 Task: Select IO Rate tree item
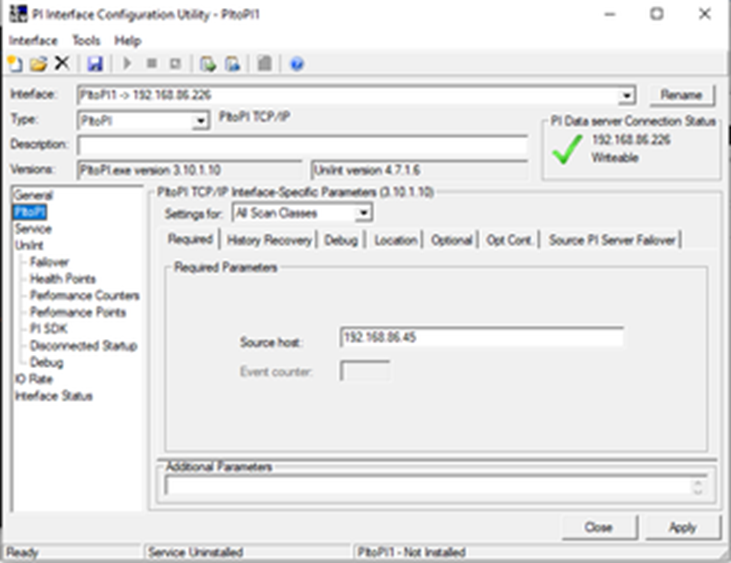(34, 379)
